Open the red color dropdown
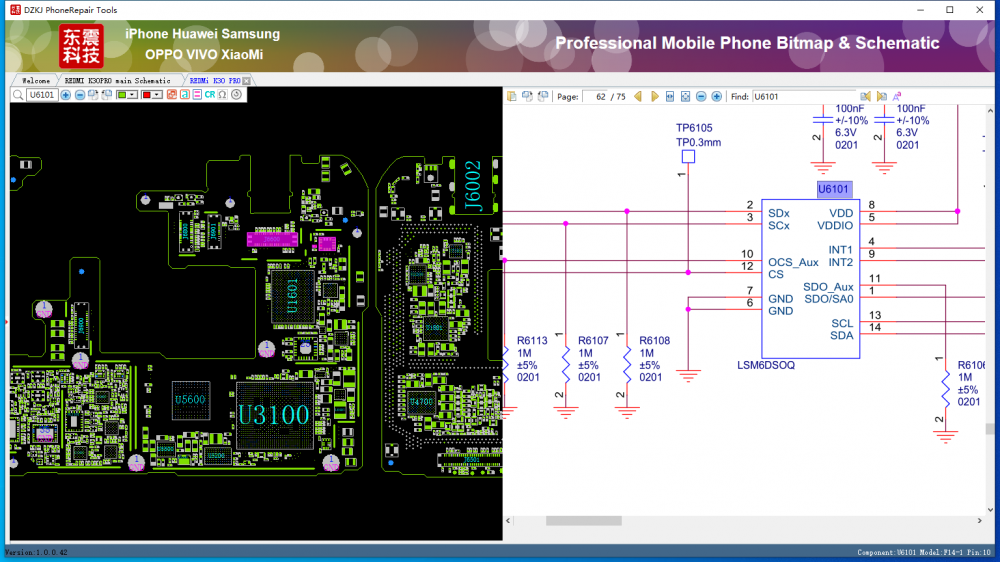The height and width of the screenshot is (562, 1000). (157, 95)
